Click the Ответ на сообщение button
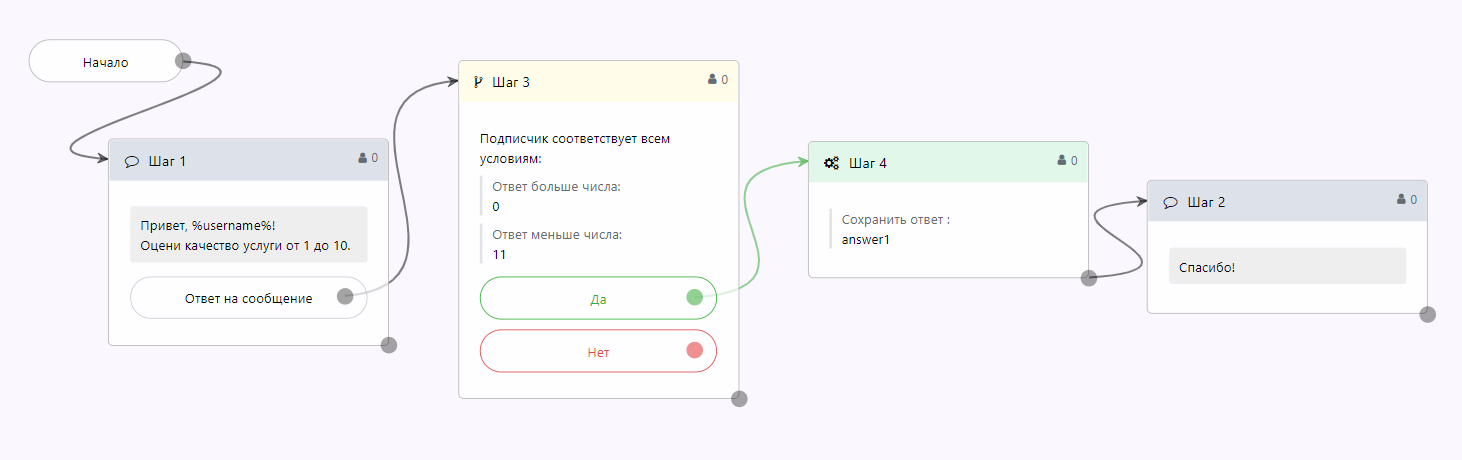The image size is (1462, 460). pyautogui.click(x=248, y=298)
